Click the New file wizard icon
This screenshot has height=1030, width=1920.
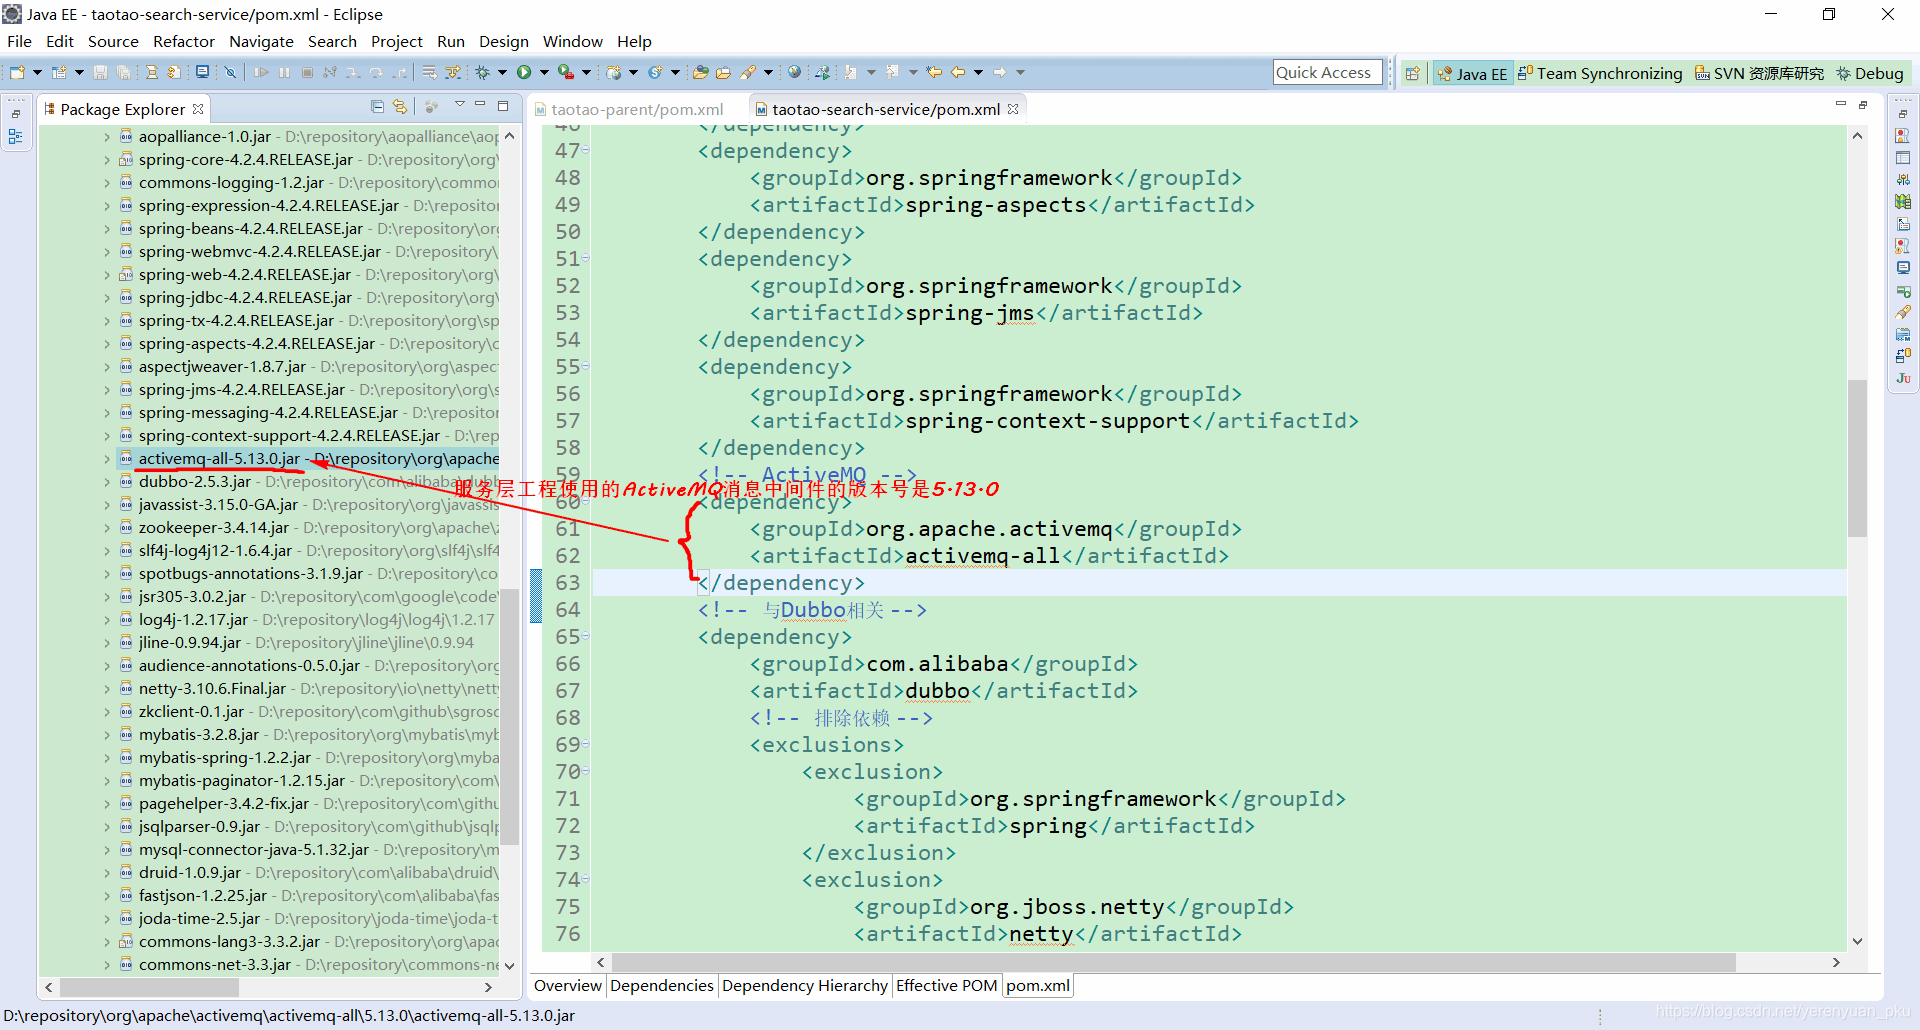(x=17, y=72)
